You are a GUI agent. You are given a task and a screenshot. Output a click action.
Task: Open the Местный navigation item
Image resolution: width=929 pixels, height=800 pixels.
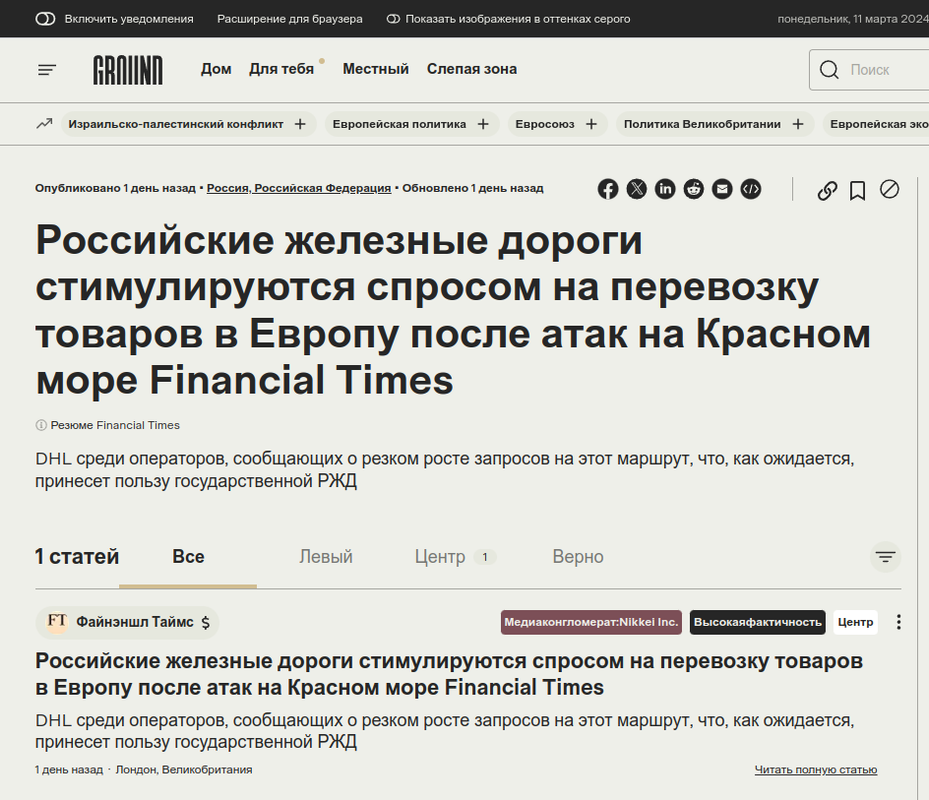[376, 69]
